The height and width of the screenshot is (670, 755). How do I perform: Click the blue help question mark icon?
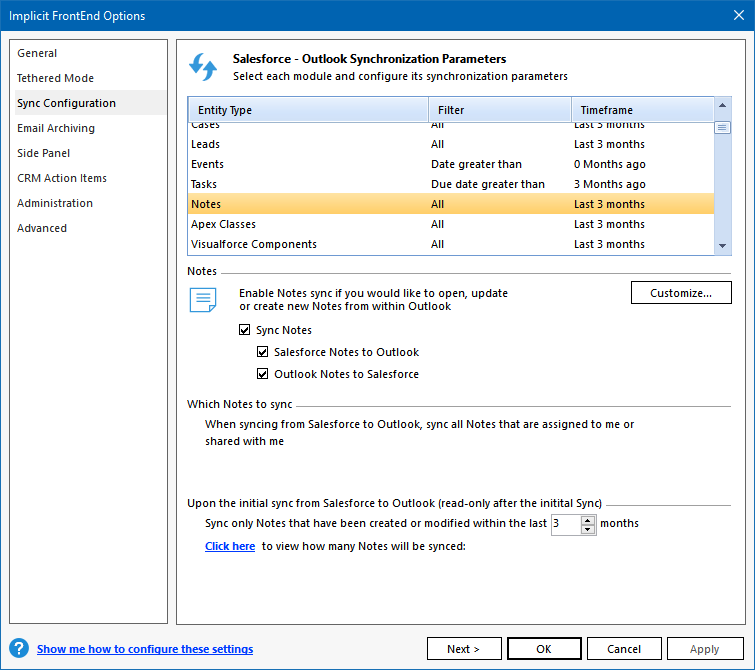point(19,649)
